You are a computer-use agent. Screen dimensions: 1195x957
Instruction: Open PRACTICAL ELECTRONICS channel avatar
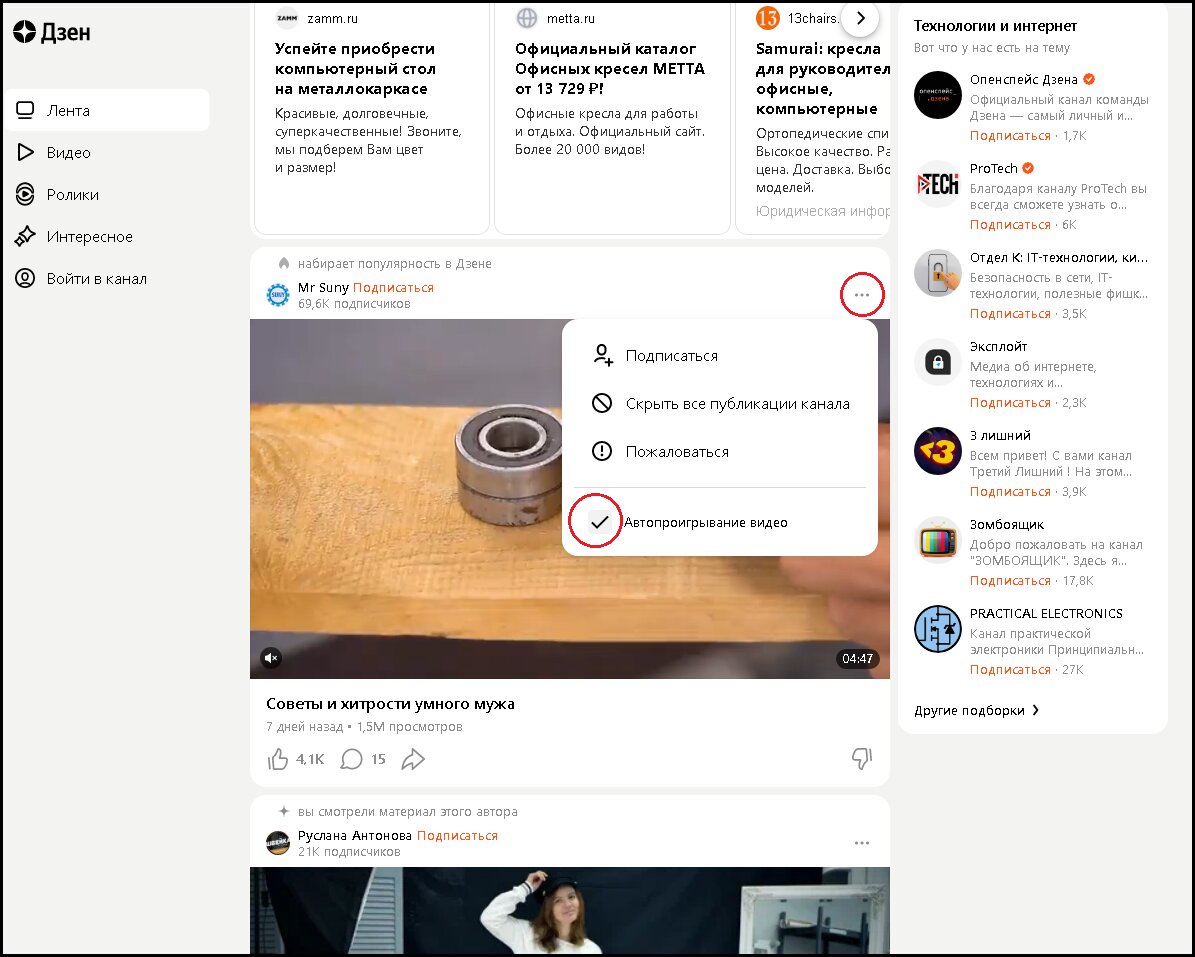coord(937,629)
